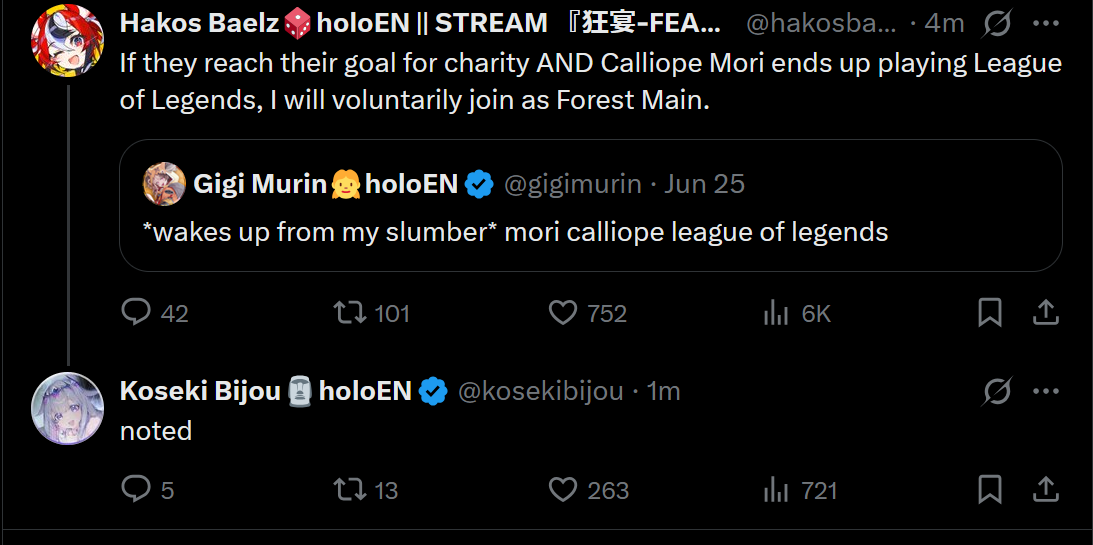Image resolution: width=1093 pixels, height=545 pixels.
Task: Like Hakos Baelz's tweet
Action: (564, 313)
